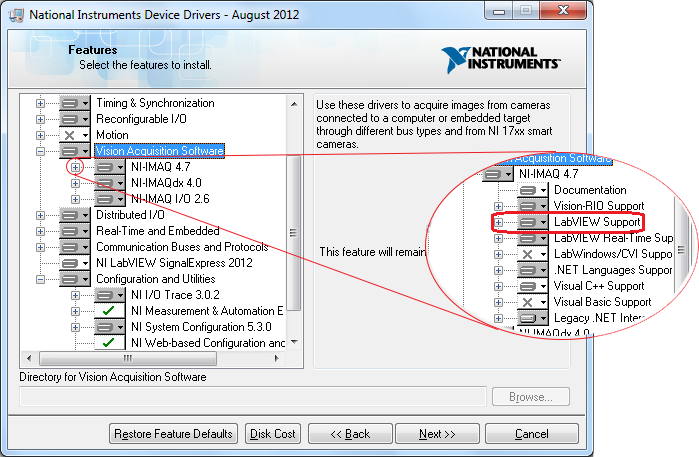The image size is (699, 457).
Task: Open install-state icon for NI System Configuration 5.3.0
Action: (x=110, y=327)
